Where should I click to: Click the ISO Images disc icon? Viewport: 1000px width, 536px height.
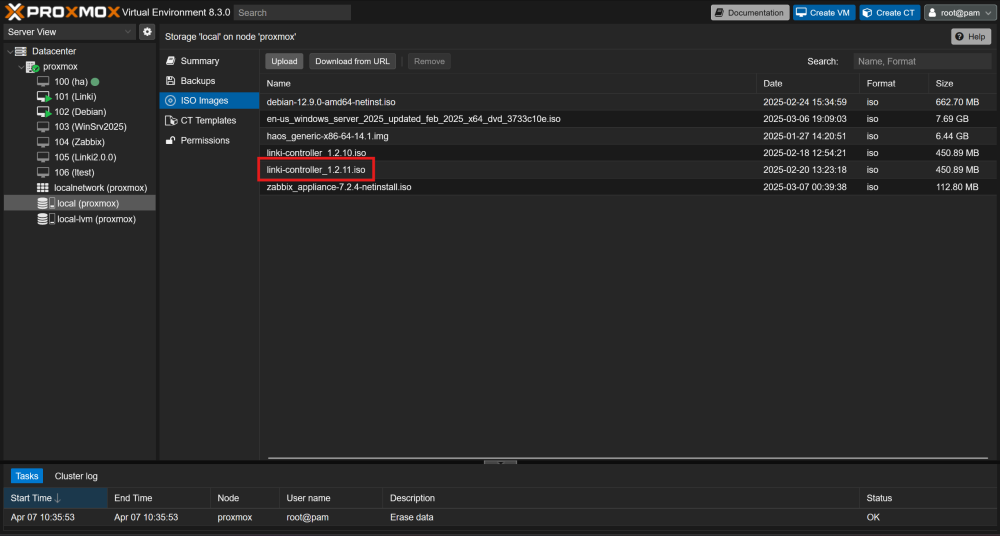point(170,101)
